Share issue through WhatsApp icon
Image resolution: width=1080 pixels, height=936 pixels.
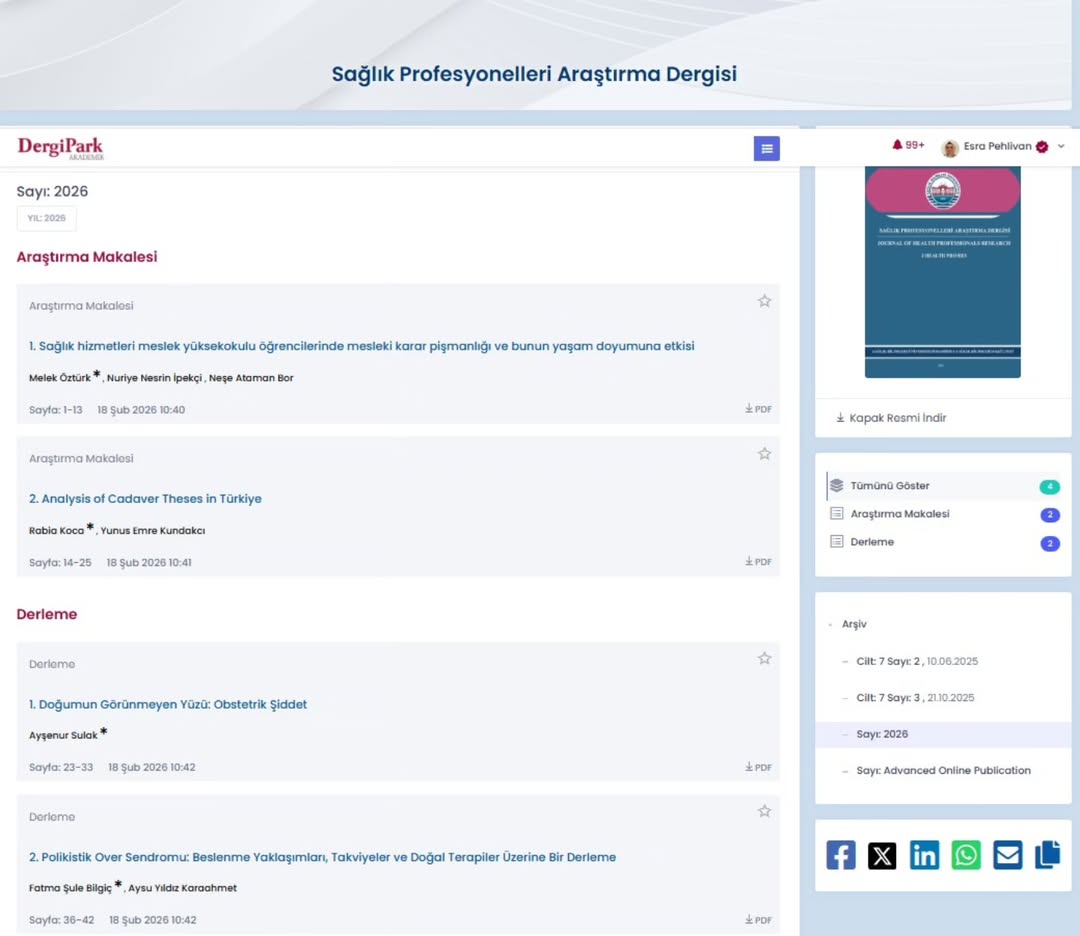[966, 855]
